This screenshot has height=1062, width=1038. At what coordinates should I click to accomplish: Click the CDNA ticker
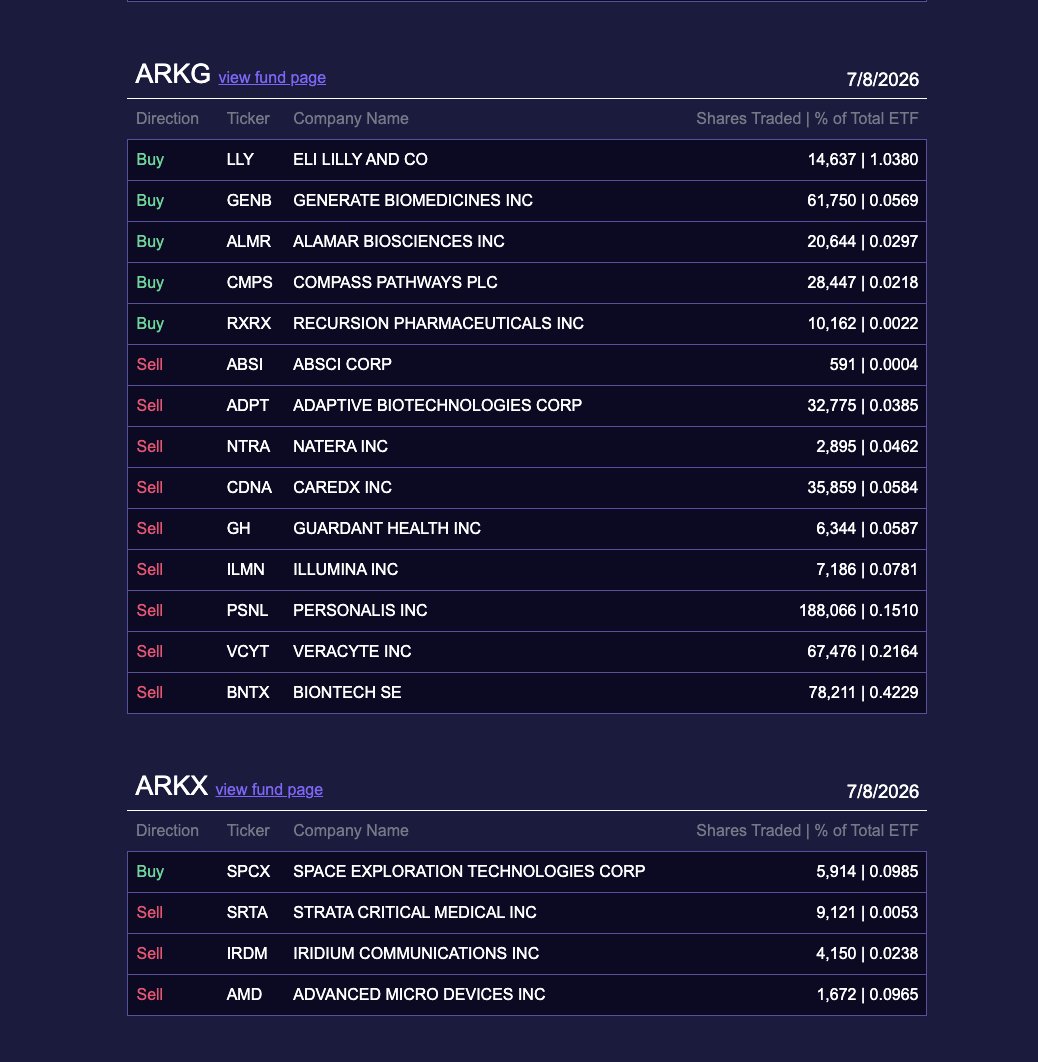point(249,488)
